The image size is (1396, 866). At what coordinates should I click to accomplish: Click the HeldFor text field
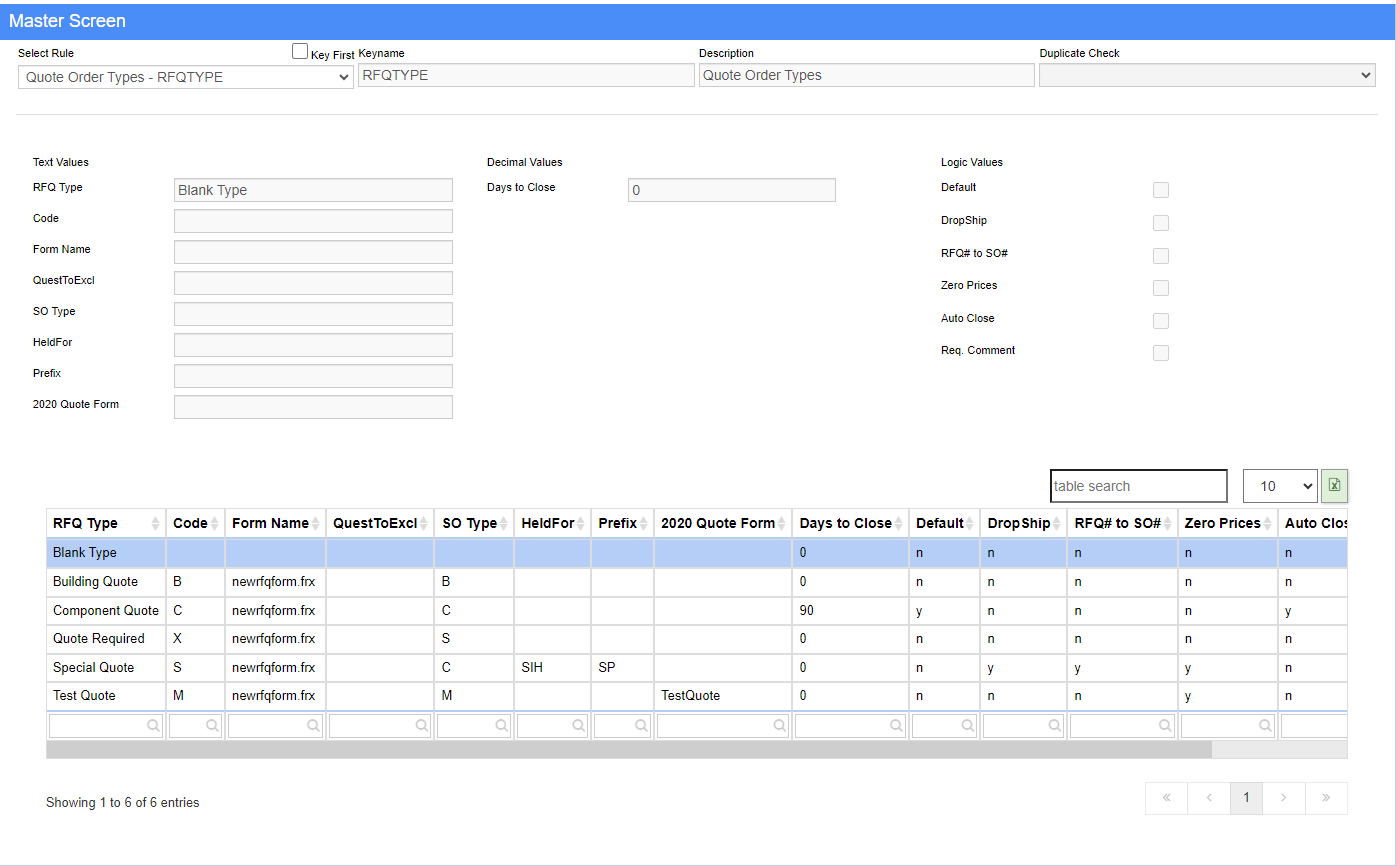pos(313,345)
